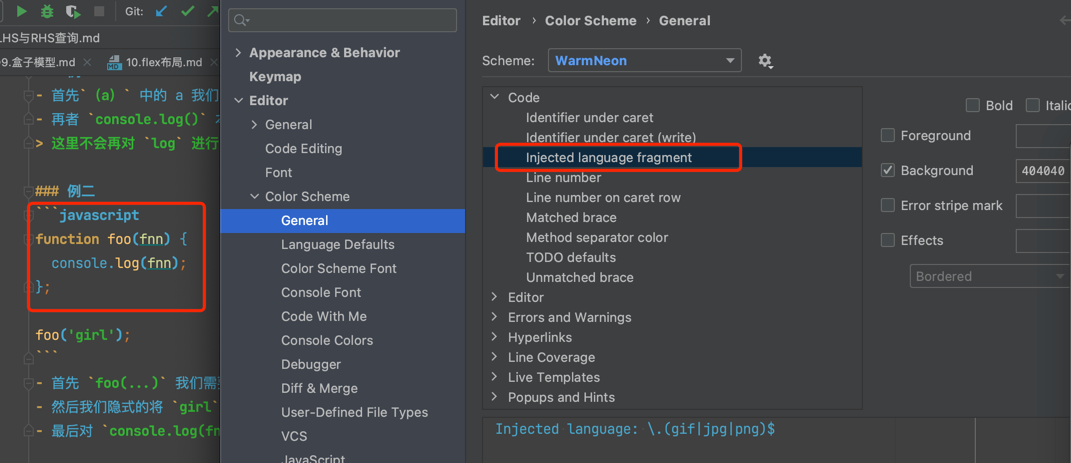Image resolution: width=1071 pixels, height=463 pixels.
Task: Click Git push green arrow icon
Action: pos(212,11)
